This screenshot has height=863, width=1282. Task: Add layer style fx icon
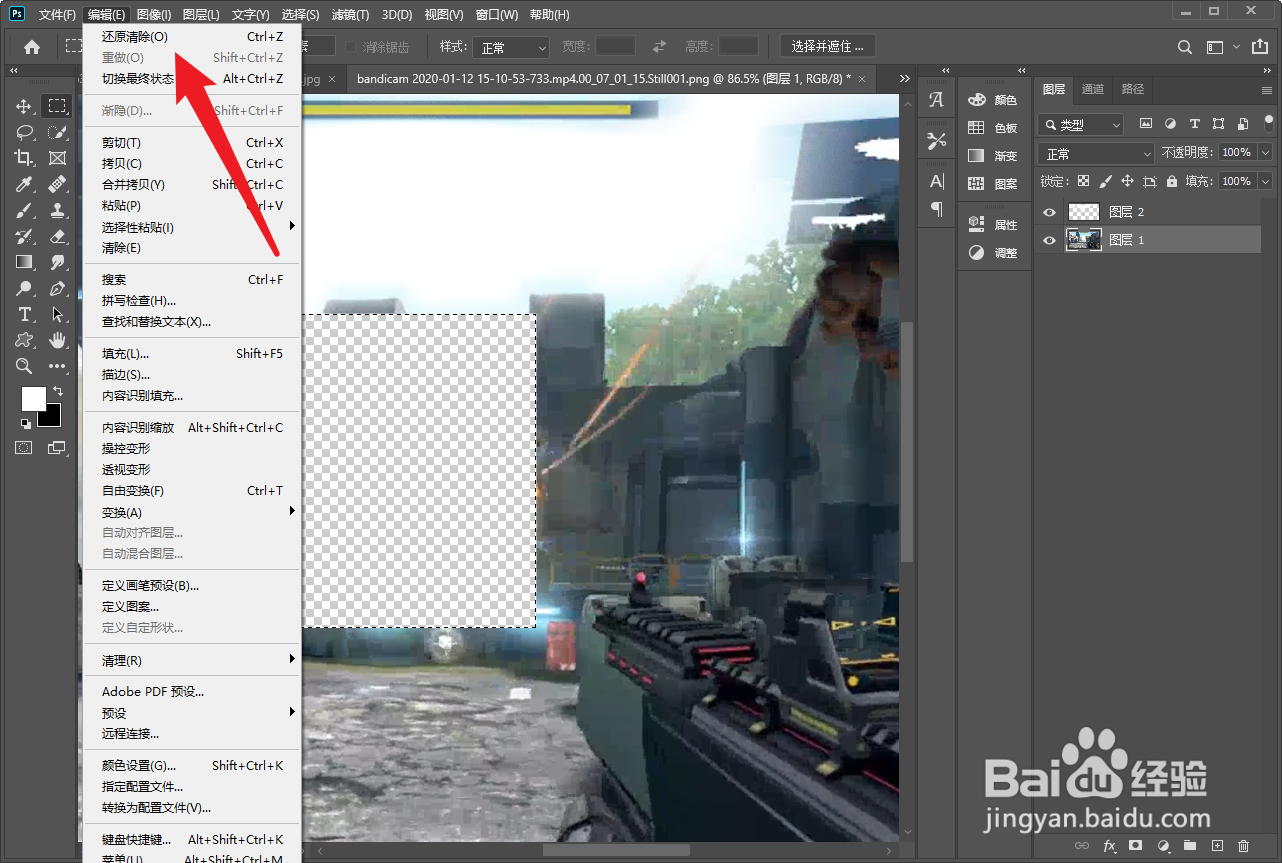coord(1109,846)
